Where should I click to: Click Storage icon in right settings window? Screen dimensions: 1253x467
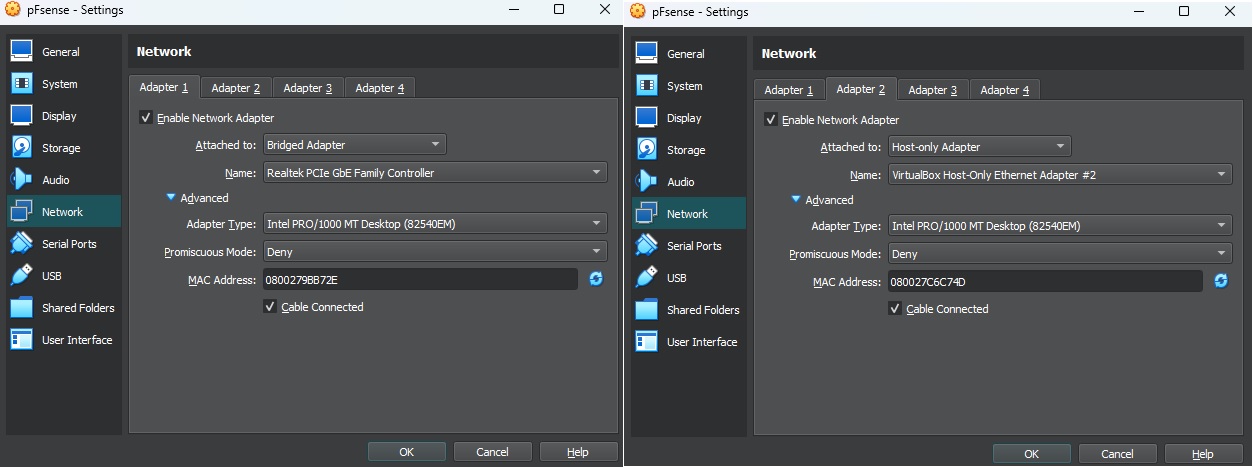coord(647,149)
